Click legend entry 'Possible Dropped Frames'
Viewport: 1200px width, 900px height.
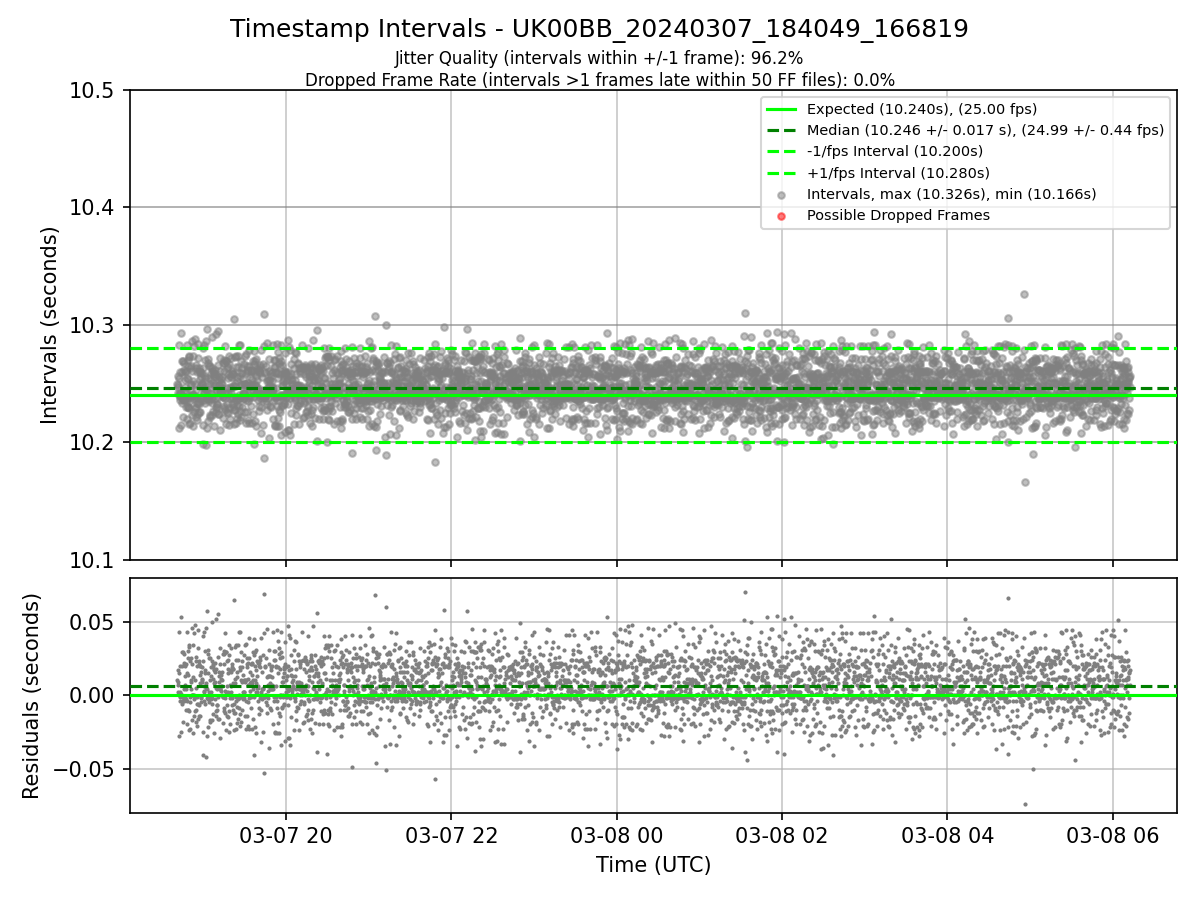click(x=898, y=215)
